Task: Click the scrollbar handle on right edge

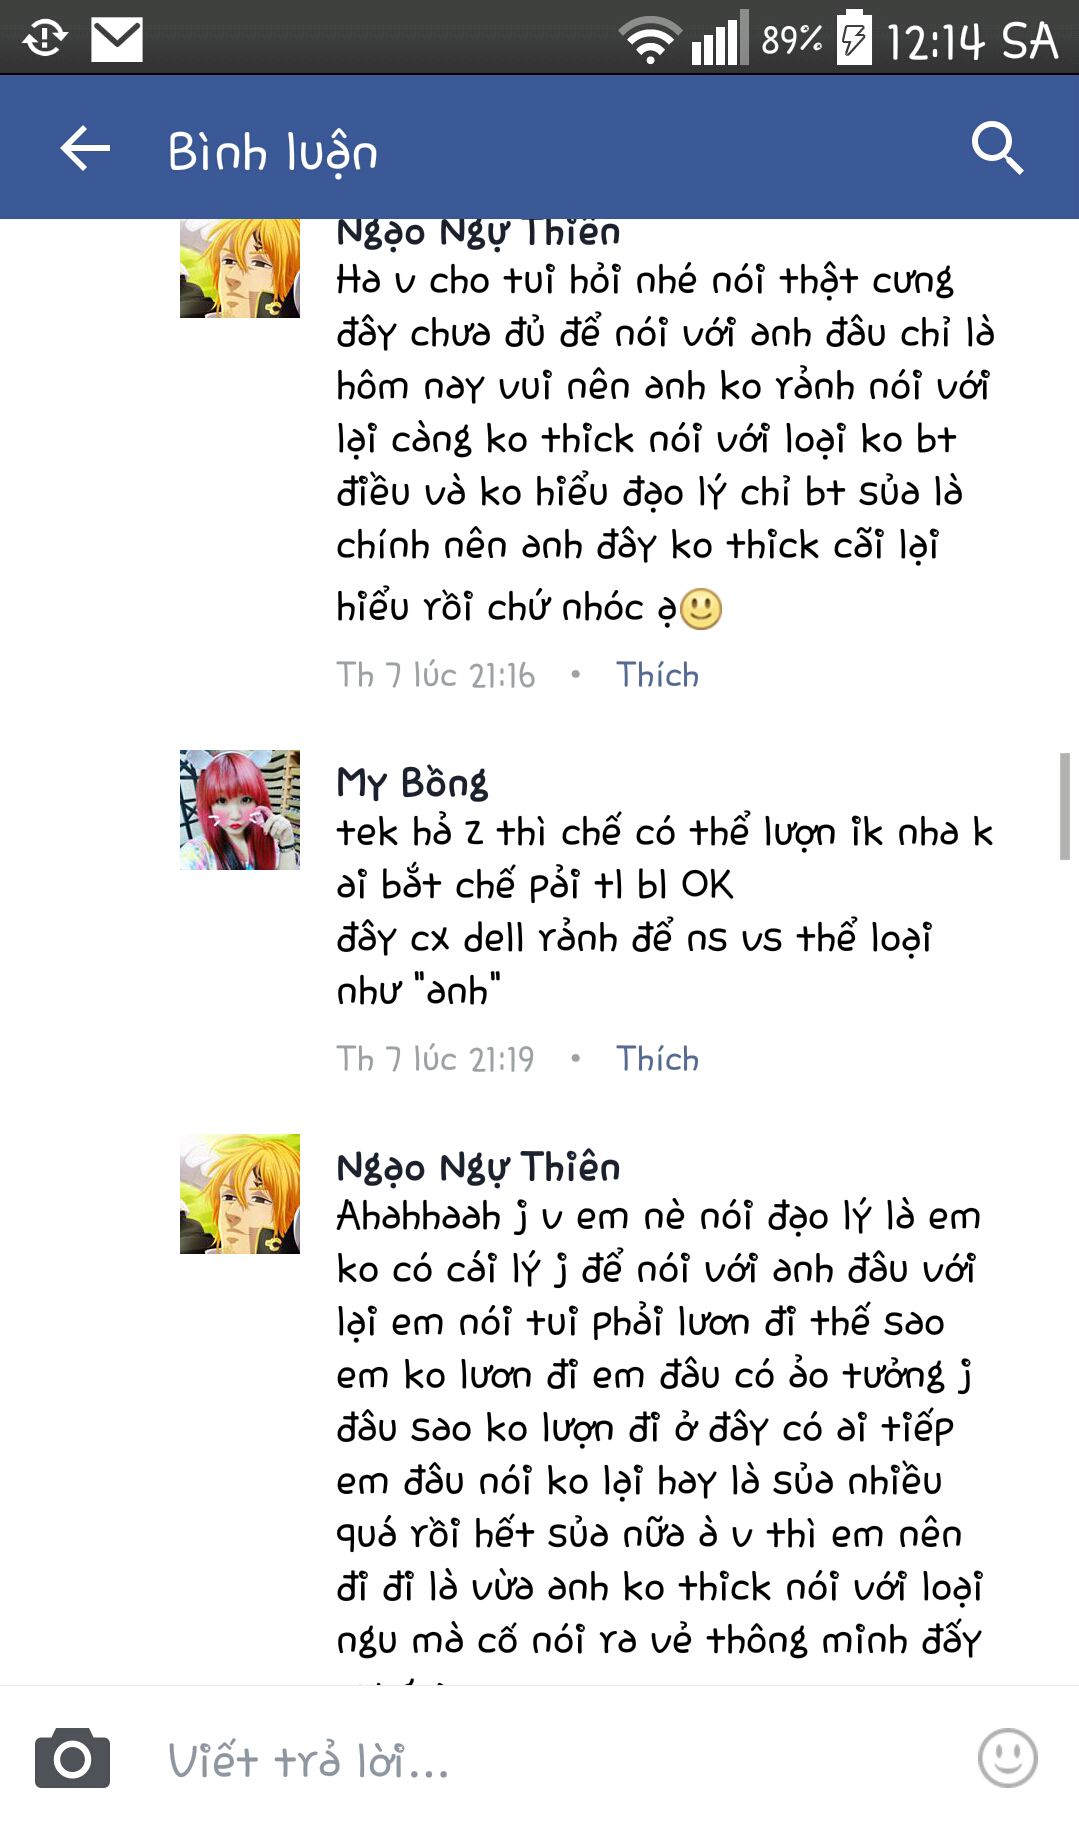Action: [1065, 806]
